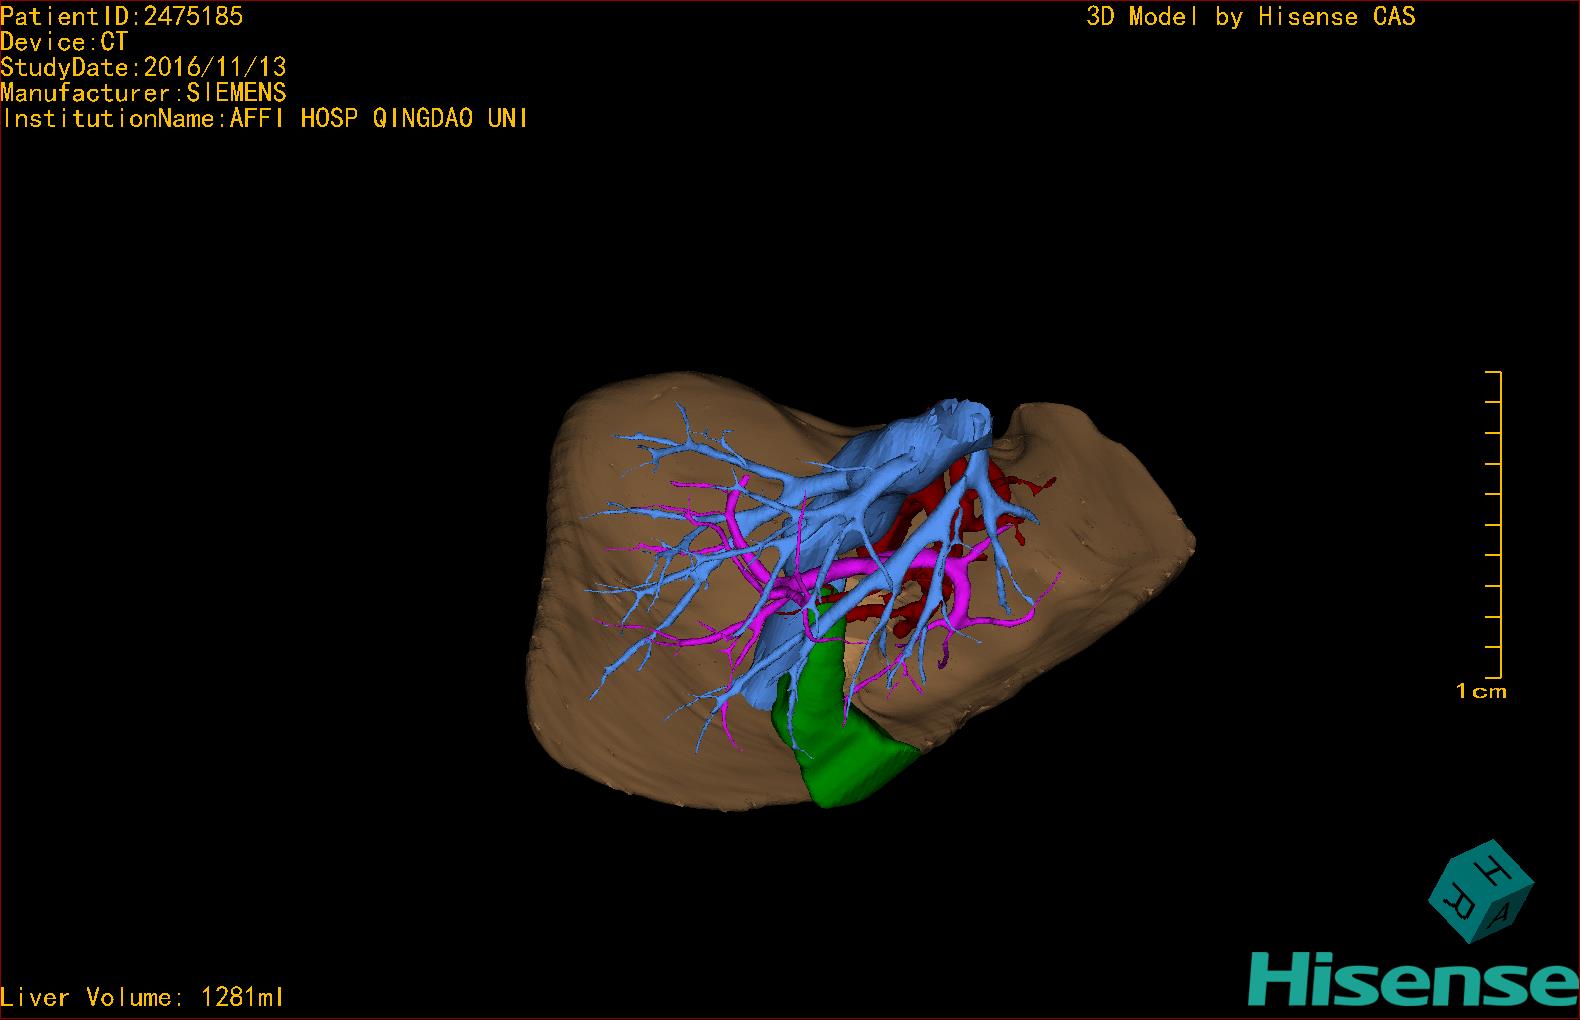Image resolution: width=1580 pixels, height=1020 pixels.
Task: Click the '1cm' scale label
Action: click(1480, 691)
